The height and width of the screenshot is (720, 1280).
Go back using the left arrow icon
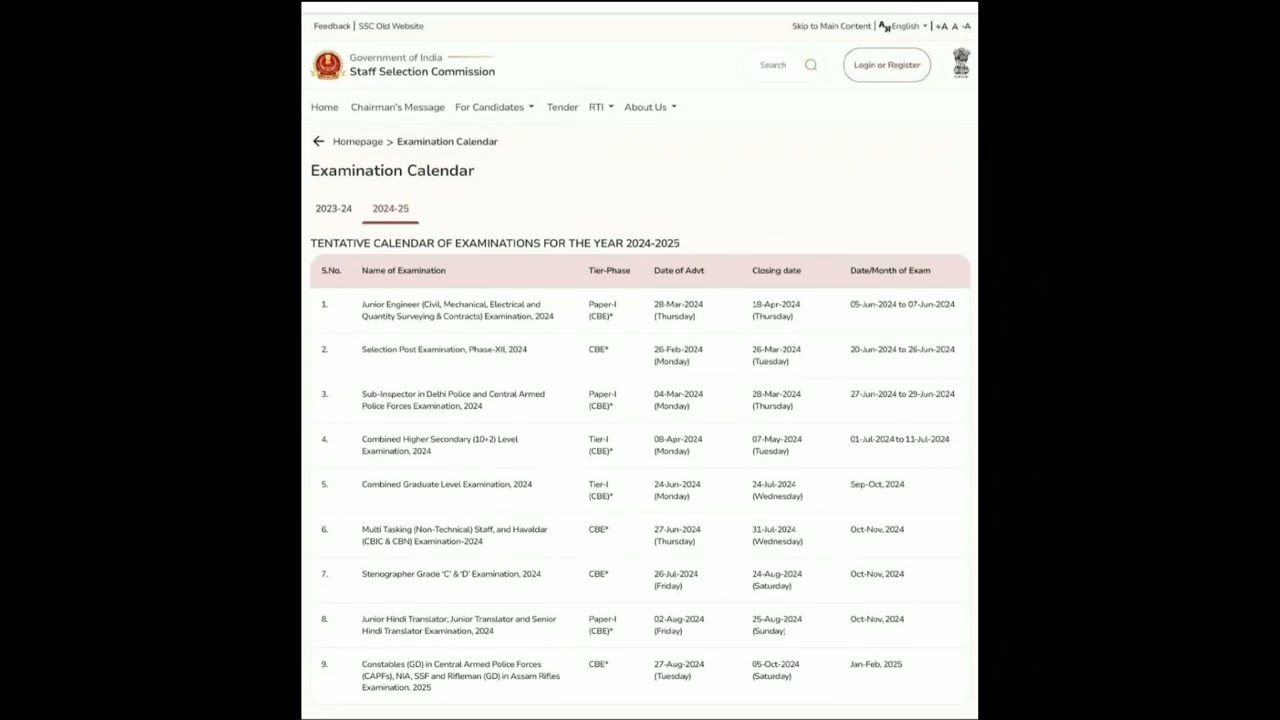pyautogui.click(x=318, y=141)
